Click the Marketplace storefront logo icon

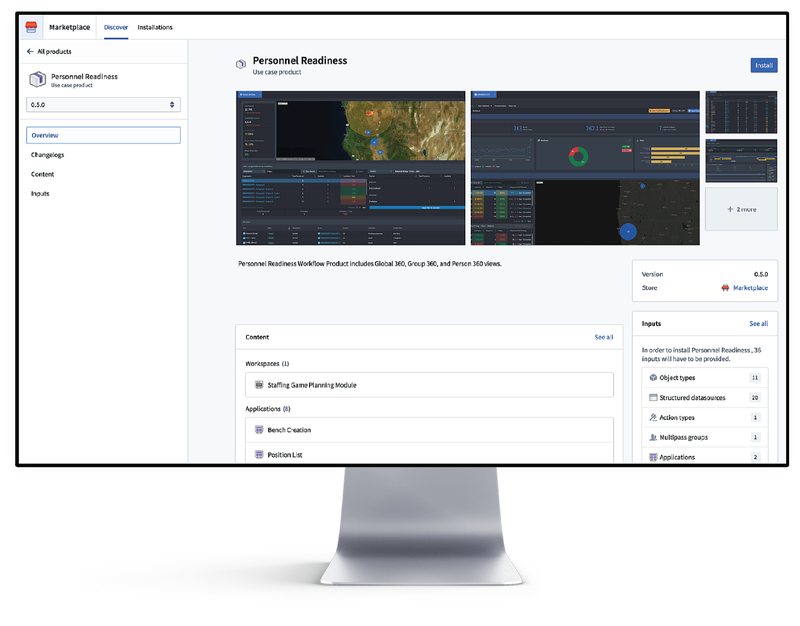[x=31, y=27]
